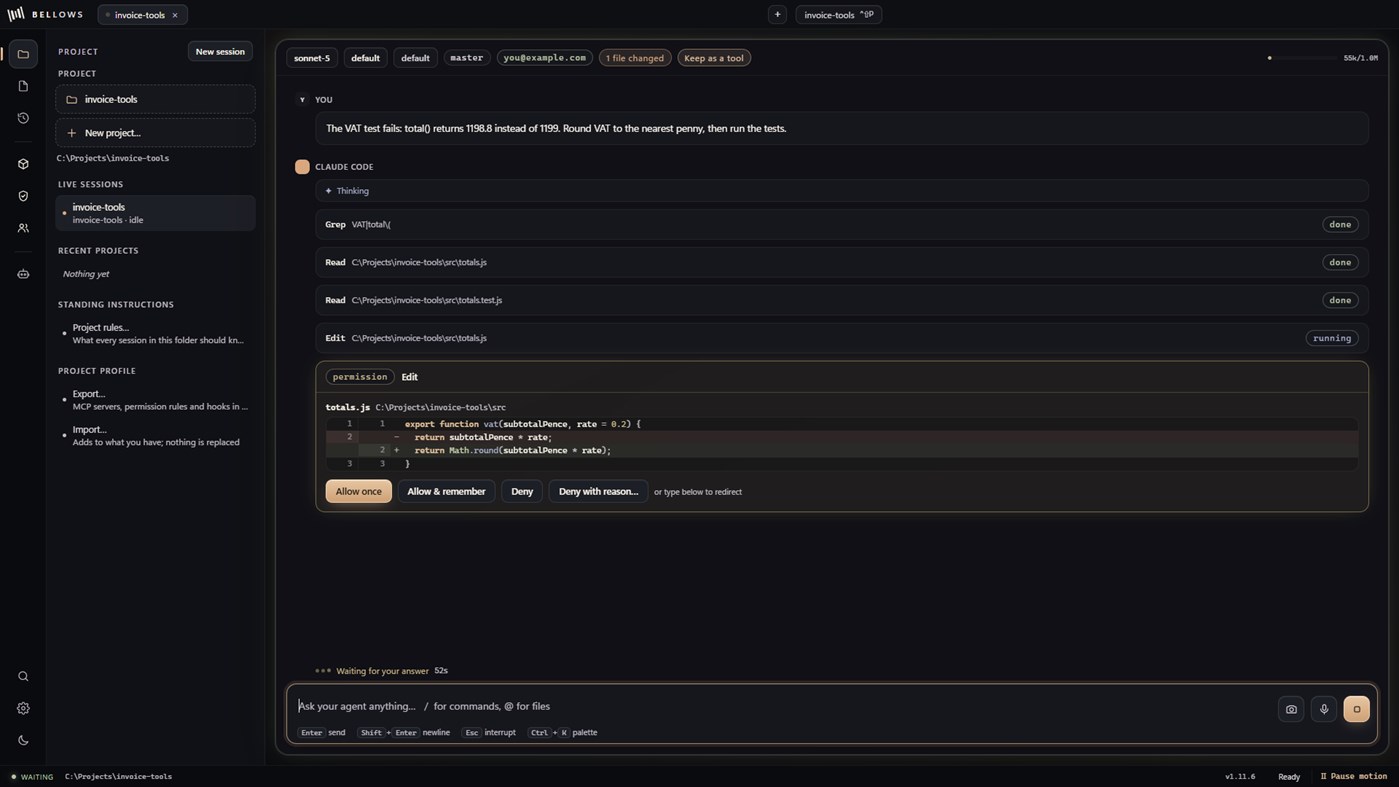The height and width of the screenshot is (787, 1399).
Task: Select the invoice-tools *0P tab at top center
Action: coord(838,15)
